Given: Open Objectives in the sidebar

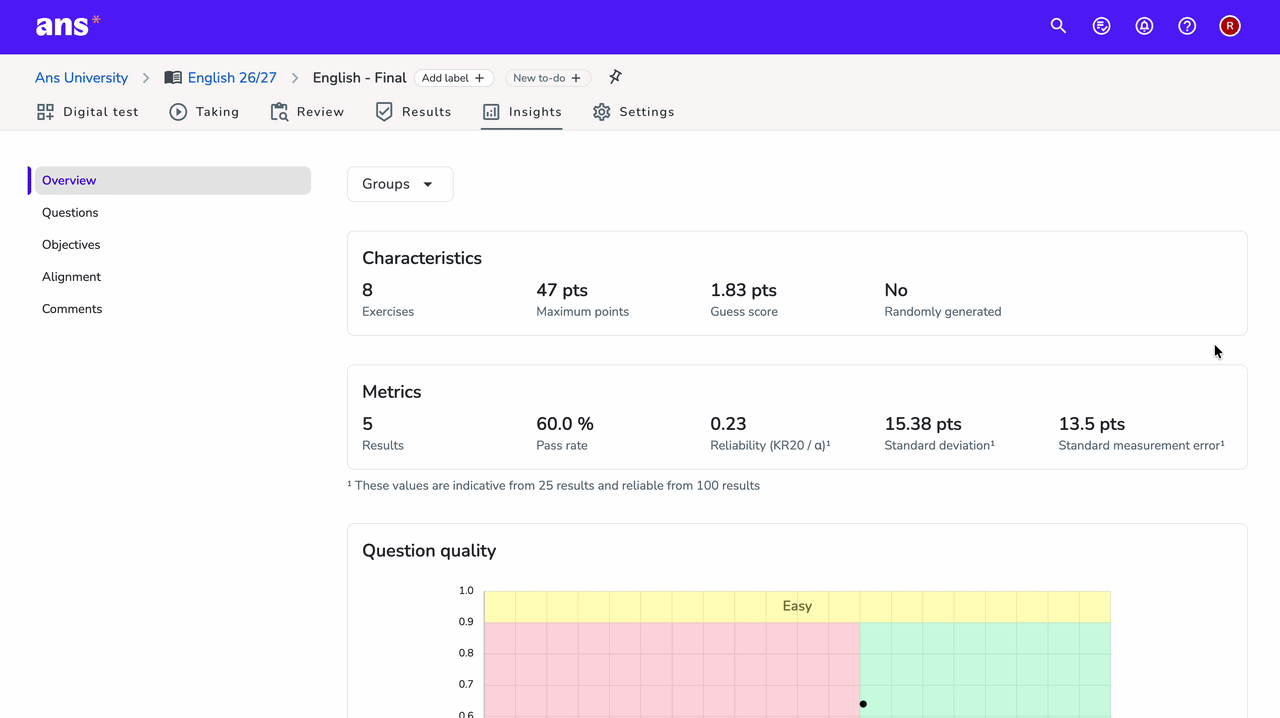Looking at the screenshot, I should coord(71,245).
